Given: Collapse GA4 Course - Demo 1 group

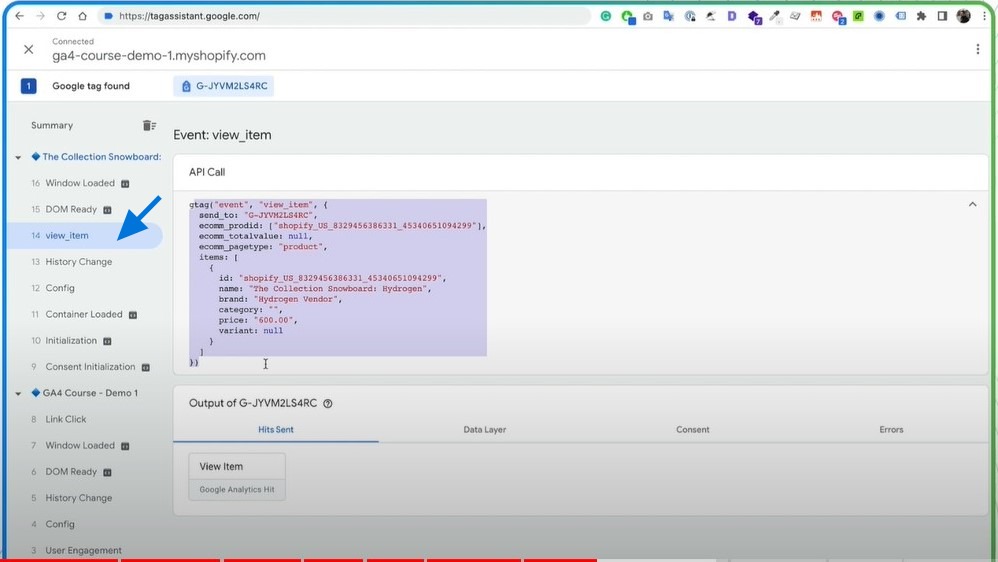Looking at the screenshot, I should [x=18, y=393].
